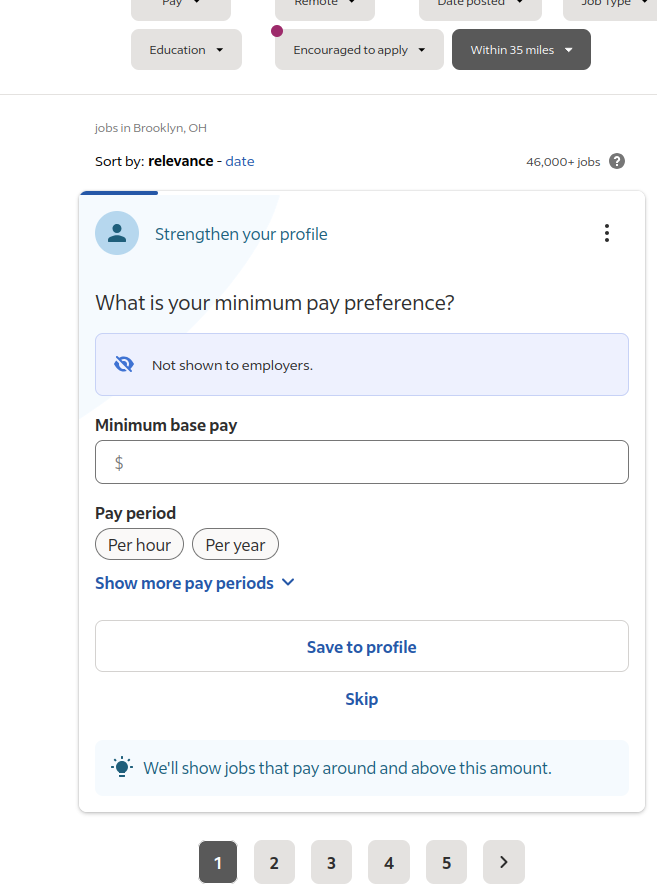The image size is (657, 886).
Task: Open the Education filter dropdown
Action: [186, 50]
